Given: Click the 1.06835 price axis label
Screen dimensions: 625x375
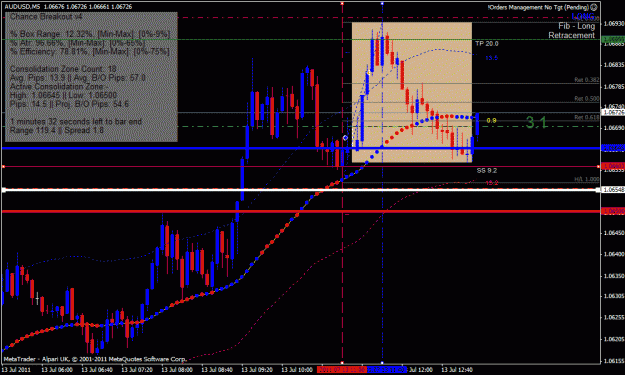Looking at the screenshot, I should coord(614,65).
